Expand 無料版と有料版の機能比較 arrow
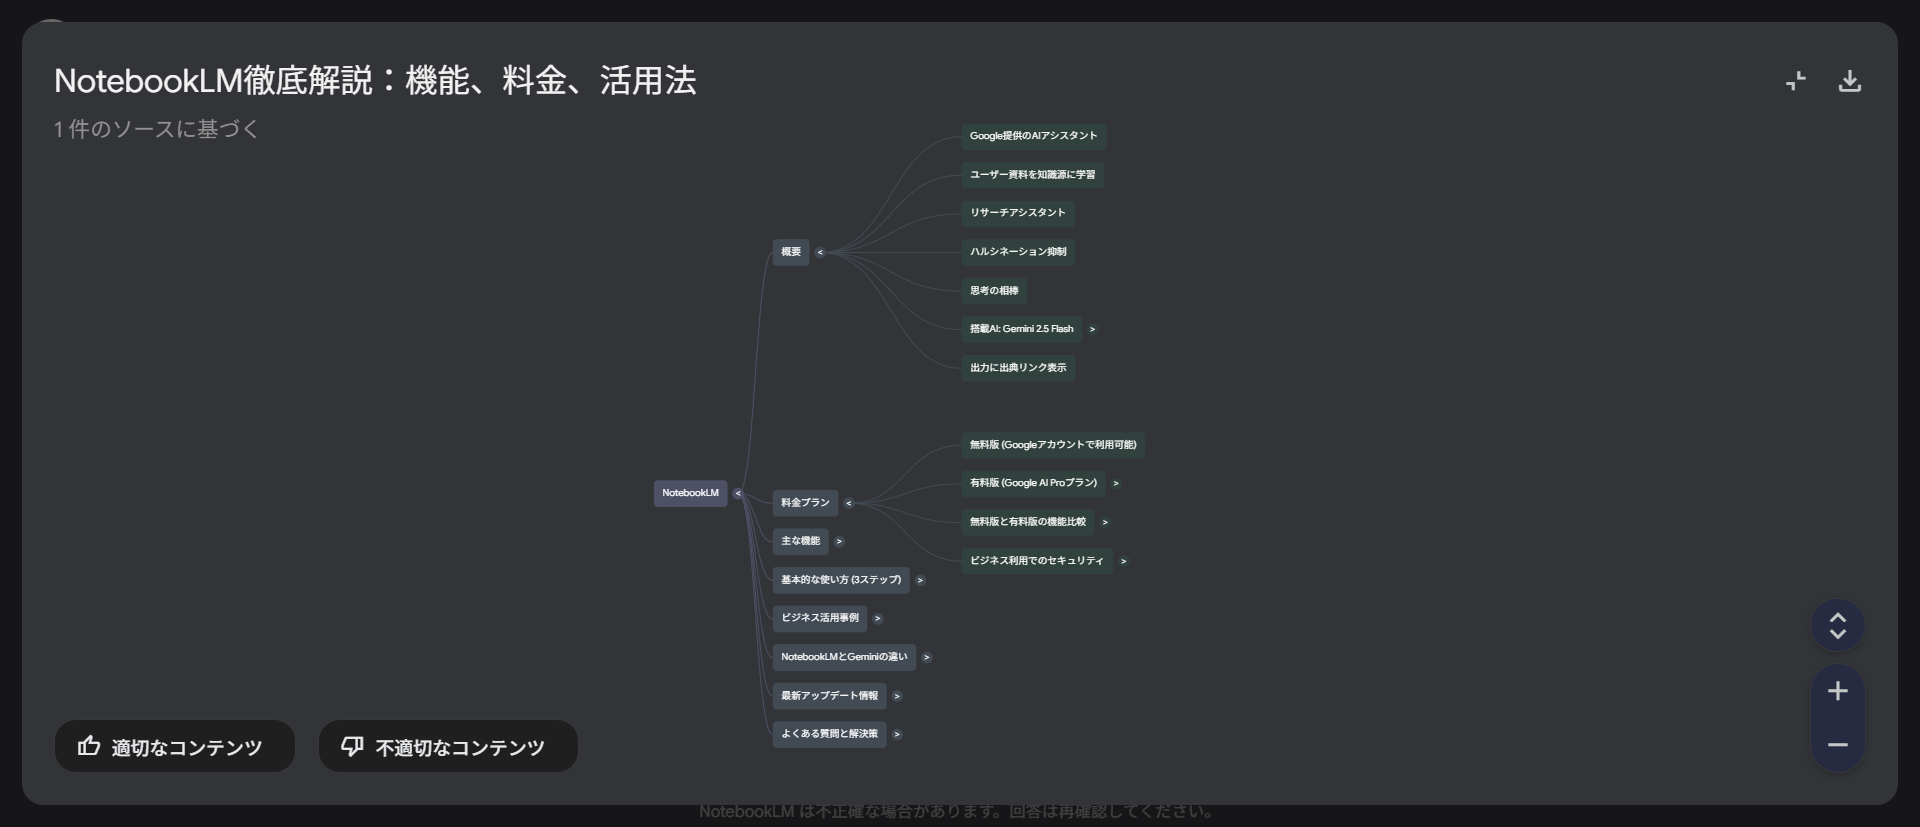 click(x=1105, y=522)
